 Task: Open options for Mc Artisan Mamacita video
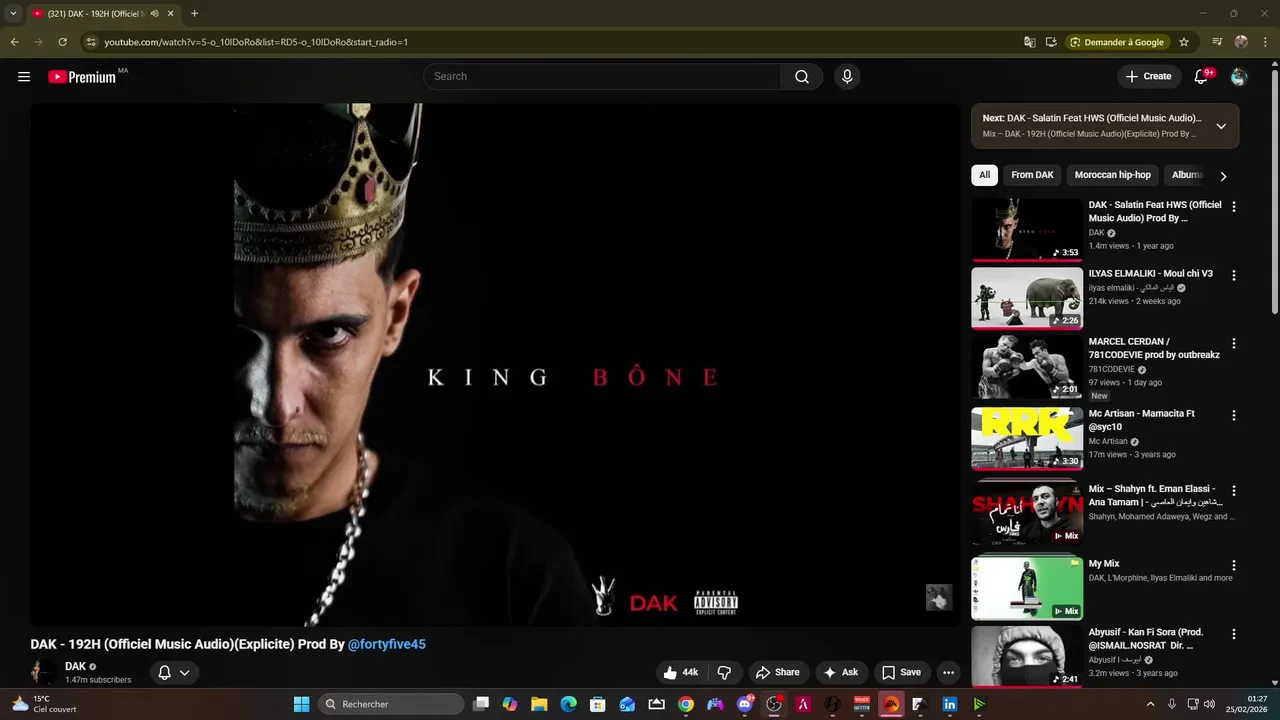(x=1233, y=415)
